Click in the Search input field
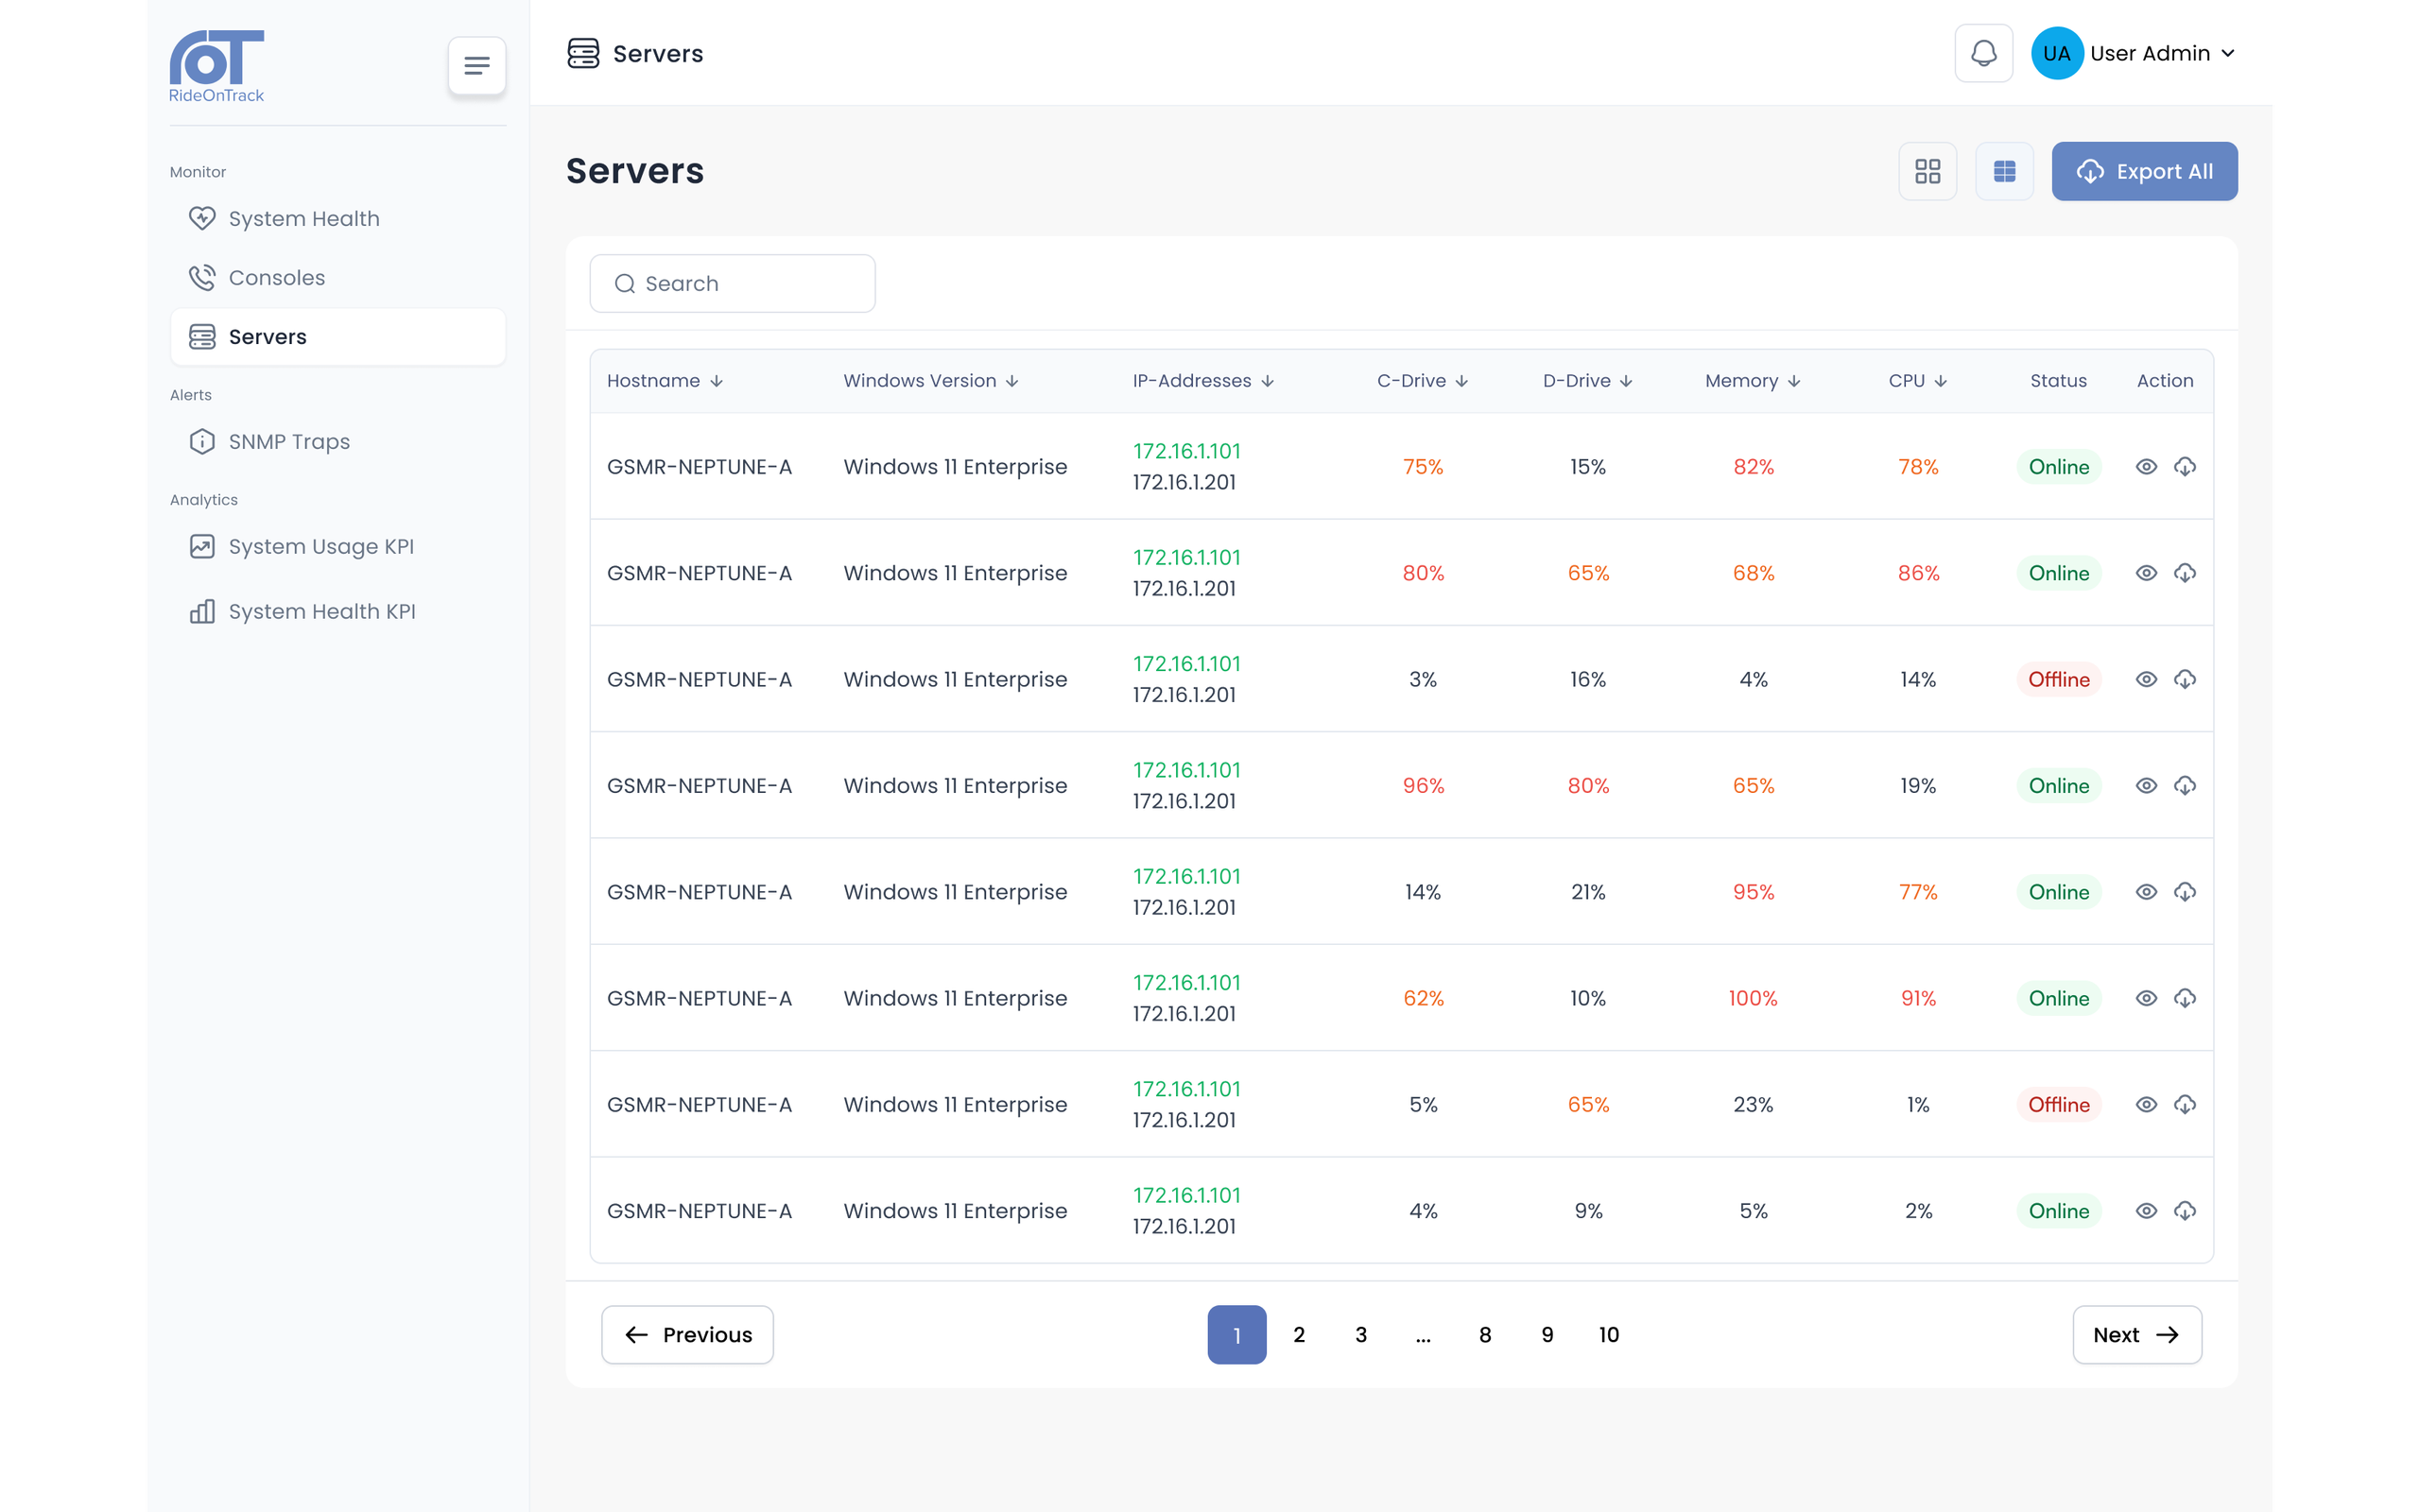This screenshot has height=1512, width=2420. pos(732,284)
